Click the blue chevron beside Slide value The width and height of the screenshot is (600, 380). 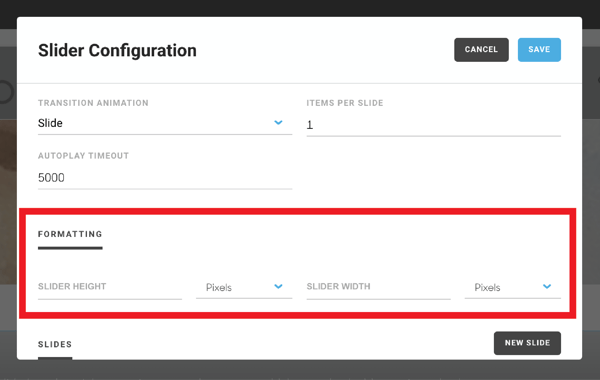[279, 122]
